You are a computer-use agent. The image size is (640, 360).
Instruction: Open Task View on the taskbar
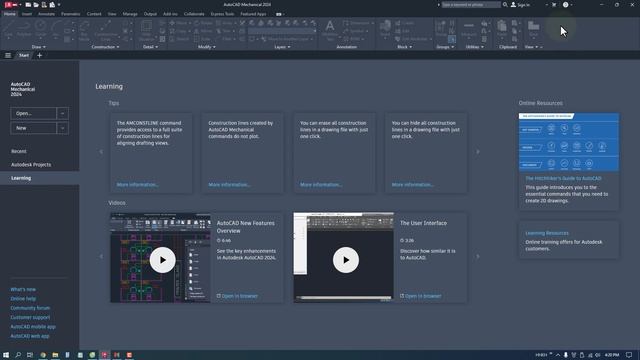[x=30, y=355]
